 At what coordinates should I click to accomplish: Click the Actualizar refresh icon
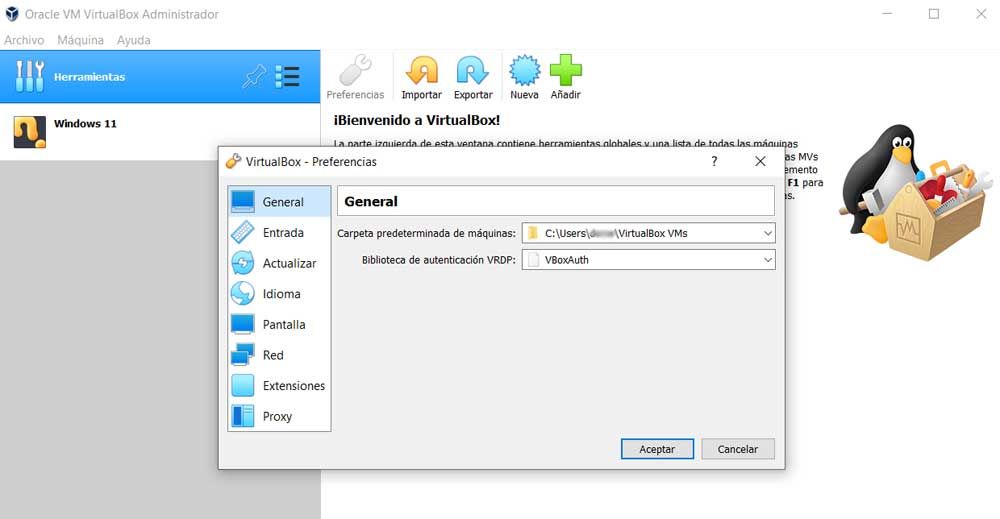tap(242, 263)
